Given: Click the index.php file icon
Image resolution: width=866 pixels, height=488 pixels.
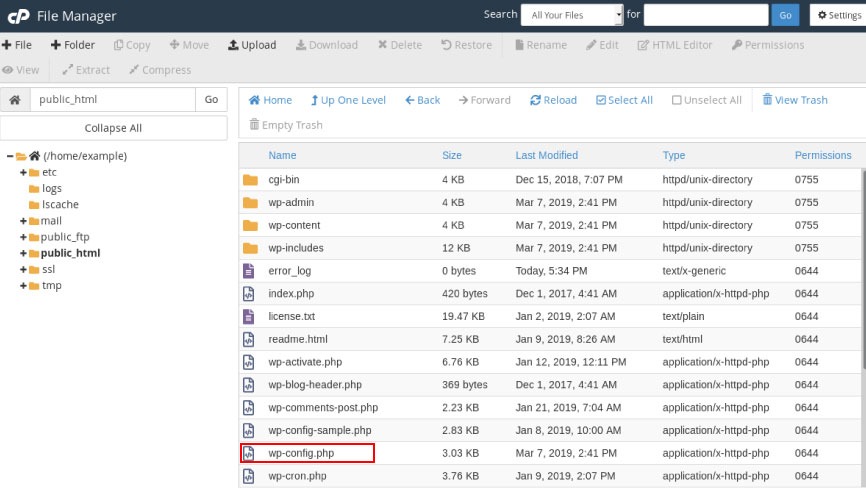Looking at the screenshot, I should 249,294.
